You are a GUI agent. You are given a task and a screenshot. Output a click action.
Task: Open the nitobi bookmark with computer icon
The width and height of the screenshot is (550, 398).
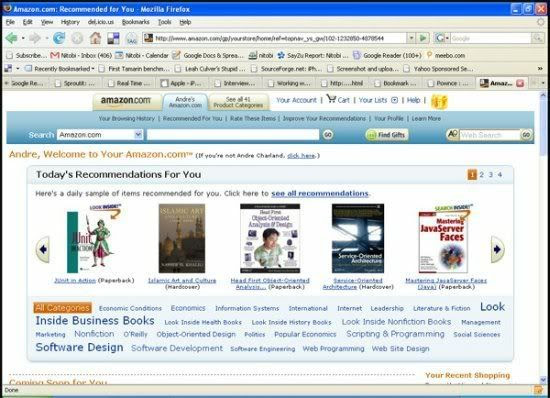(x=261, y=55)
